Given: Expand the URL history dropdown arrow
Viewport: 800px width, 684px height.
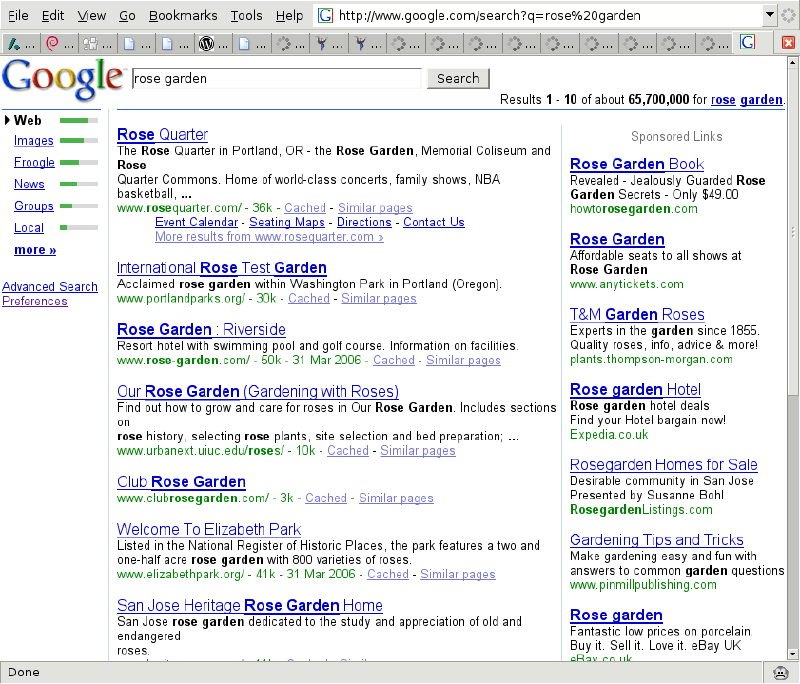Looking at the screenshot, I should (x=769, y=15).
